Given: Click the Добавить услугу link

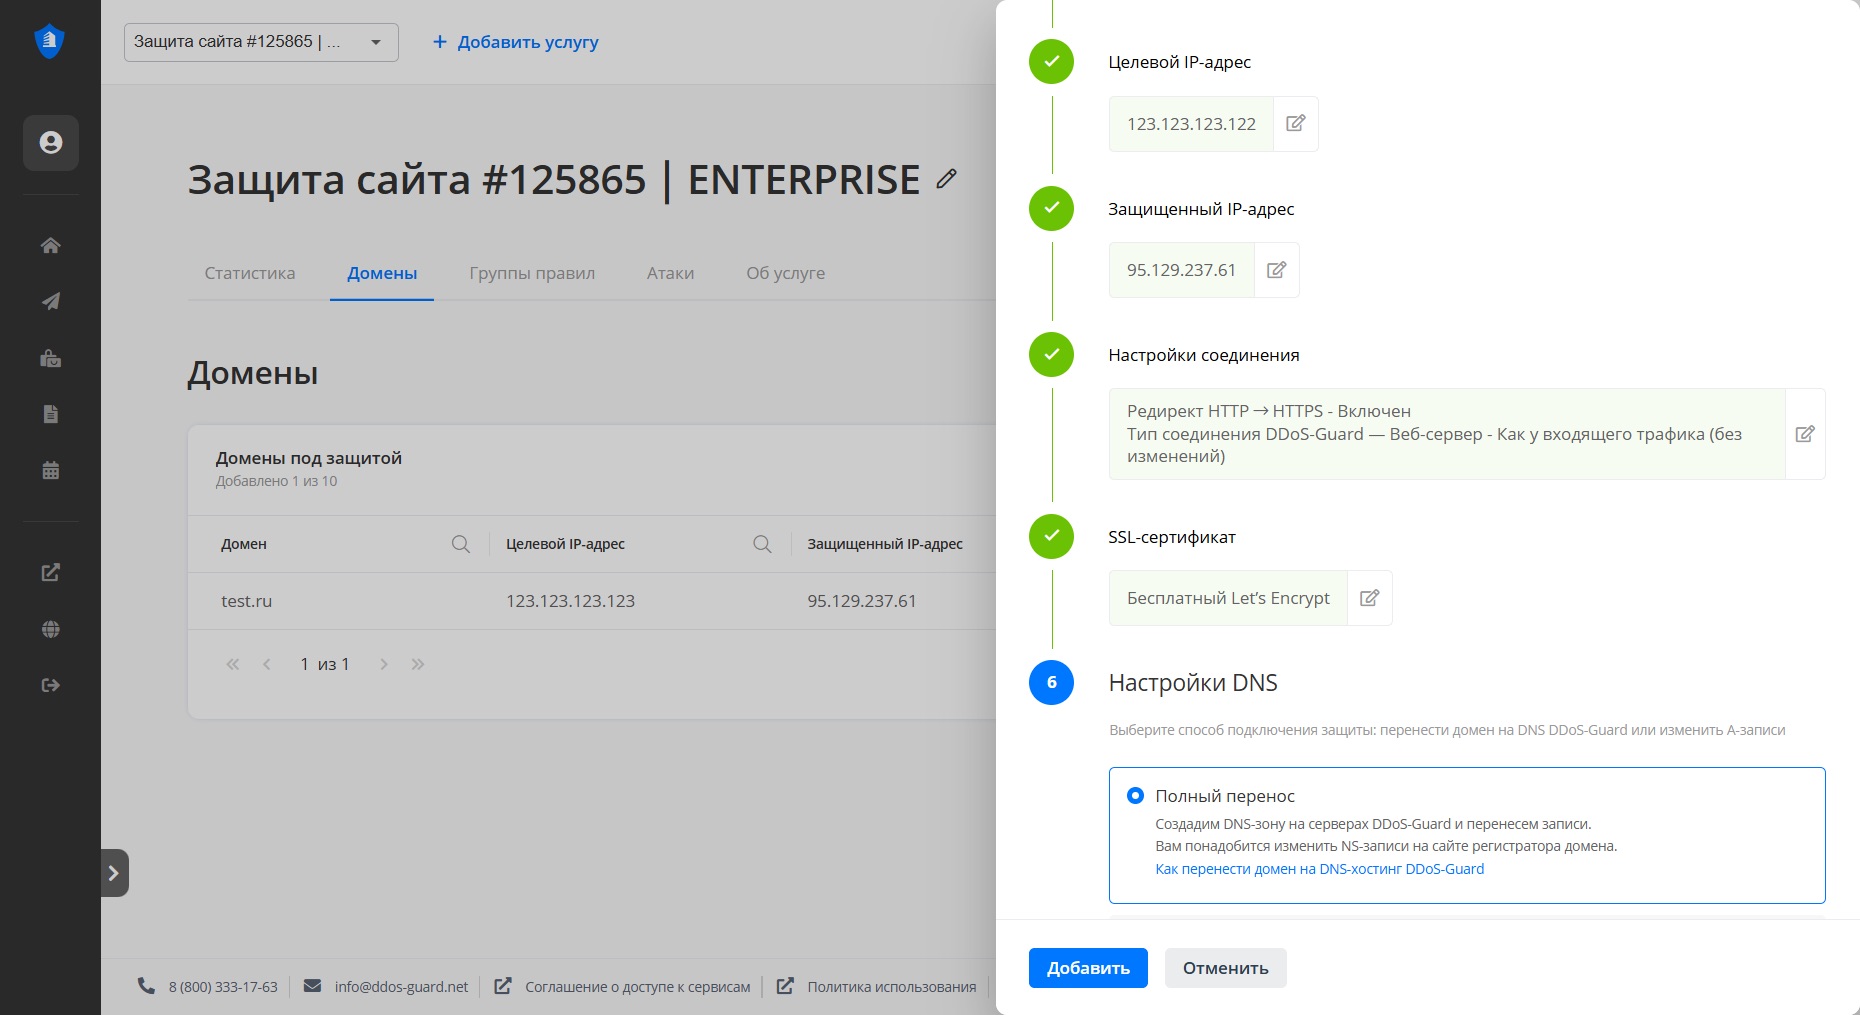Looking at the screenshot, I should point(515,42).
